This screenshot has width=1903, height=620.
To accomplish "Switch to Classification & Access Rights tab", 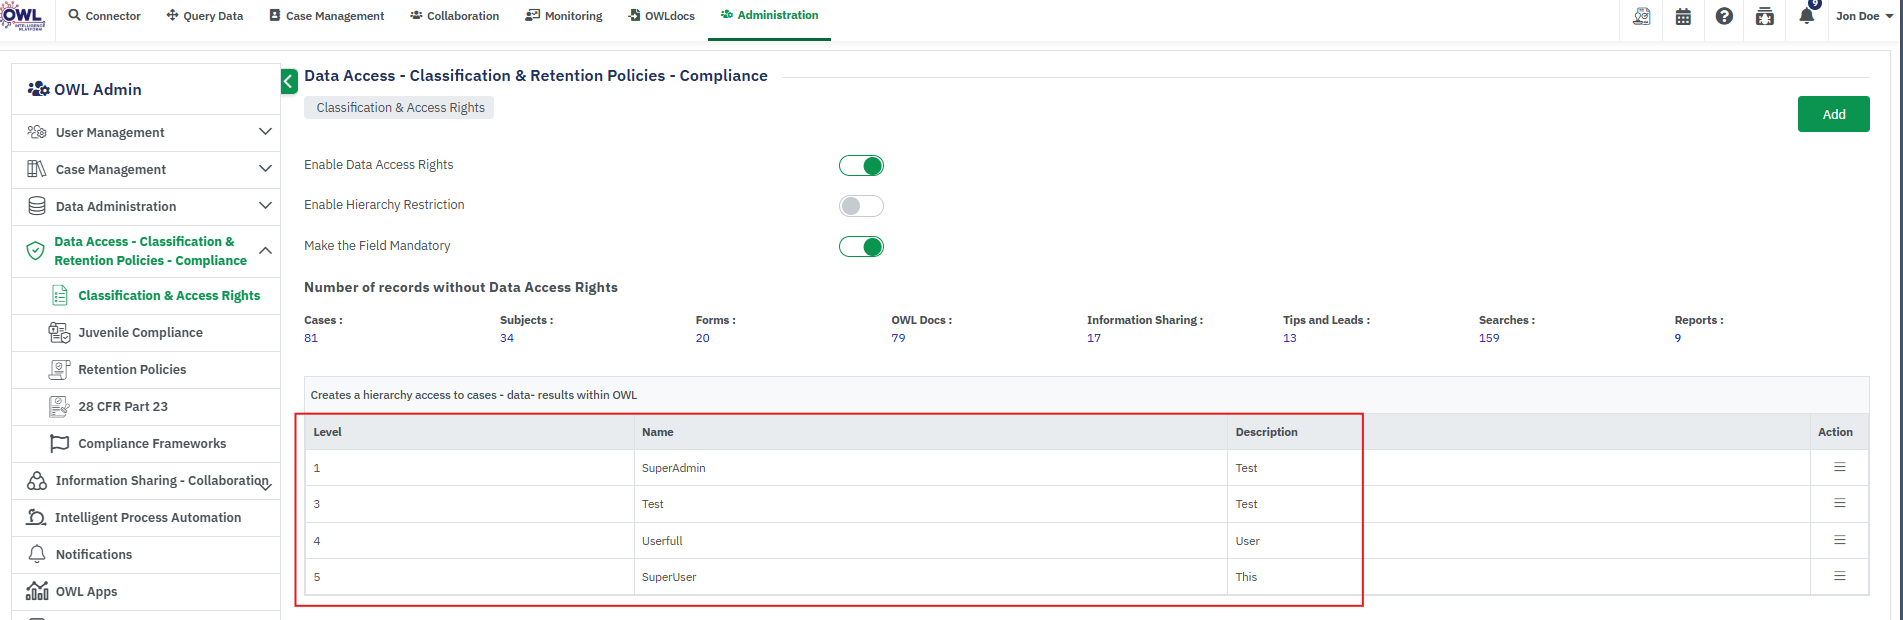I will (x=400, y=108).
